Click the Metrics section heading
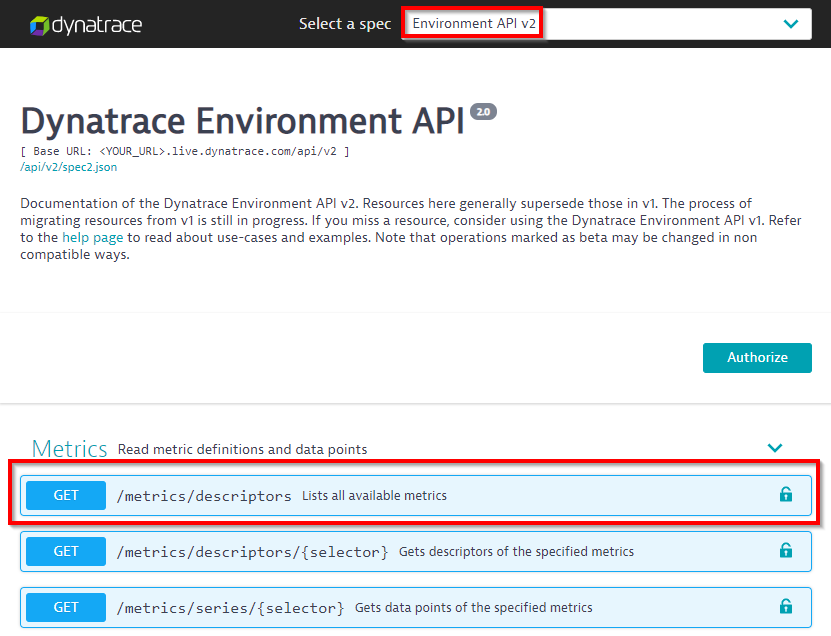The width and height of the screenshot is (831, 636). [x=69, y=449]
